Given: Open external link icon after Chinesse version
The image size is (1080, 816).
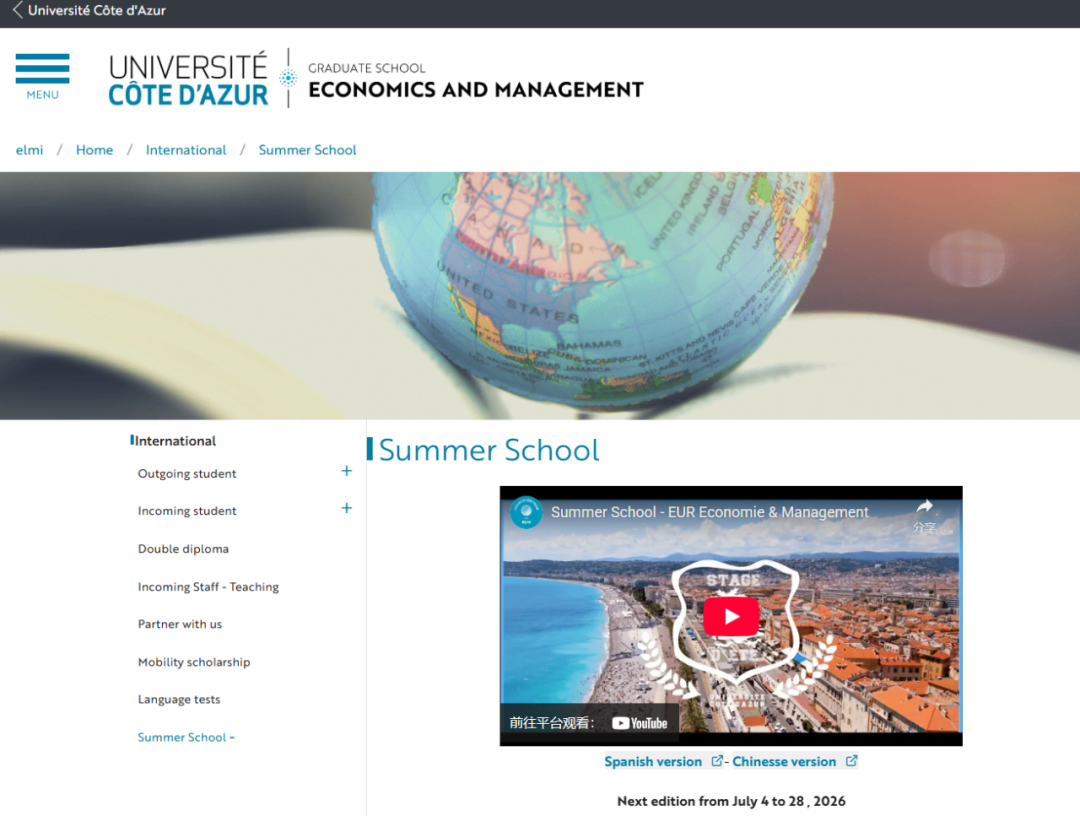Looking at the screenshot, I should tap(851, 761).
